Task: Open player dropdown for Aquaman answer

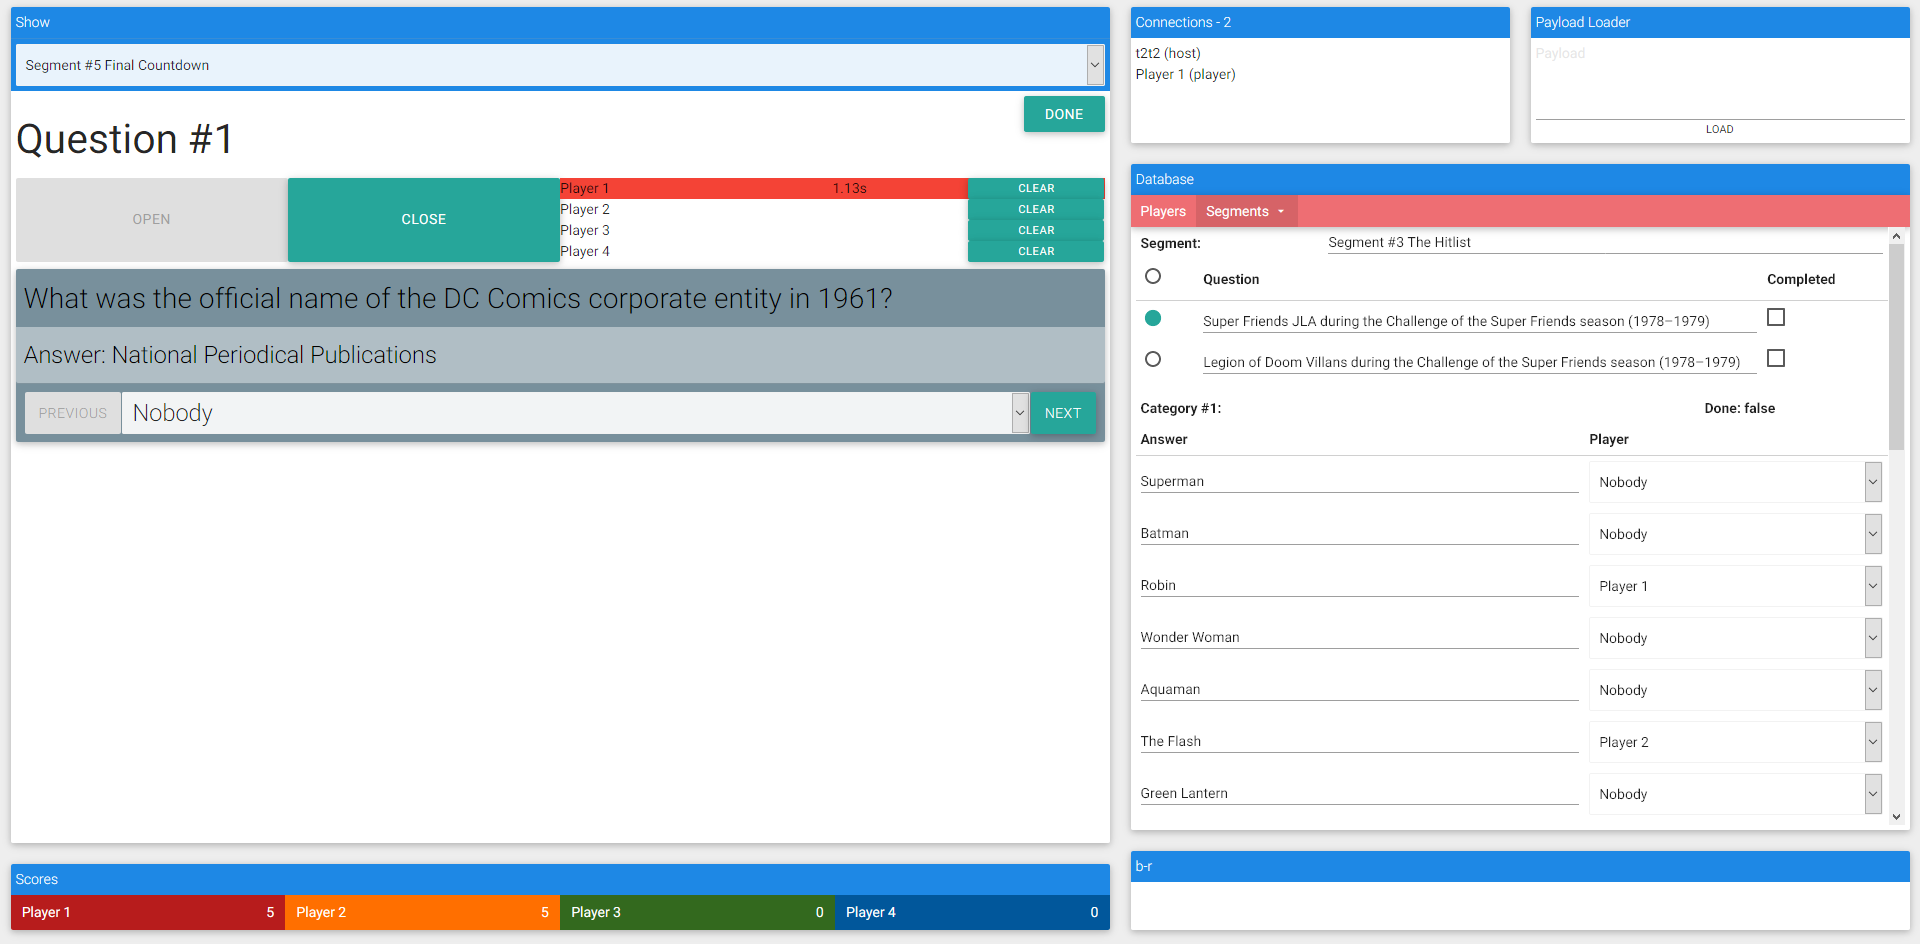Action: click(x=1735, y=690)
